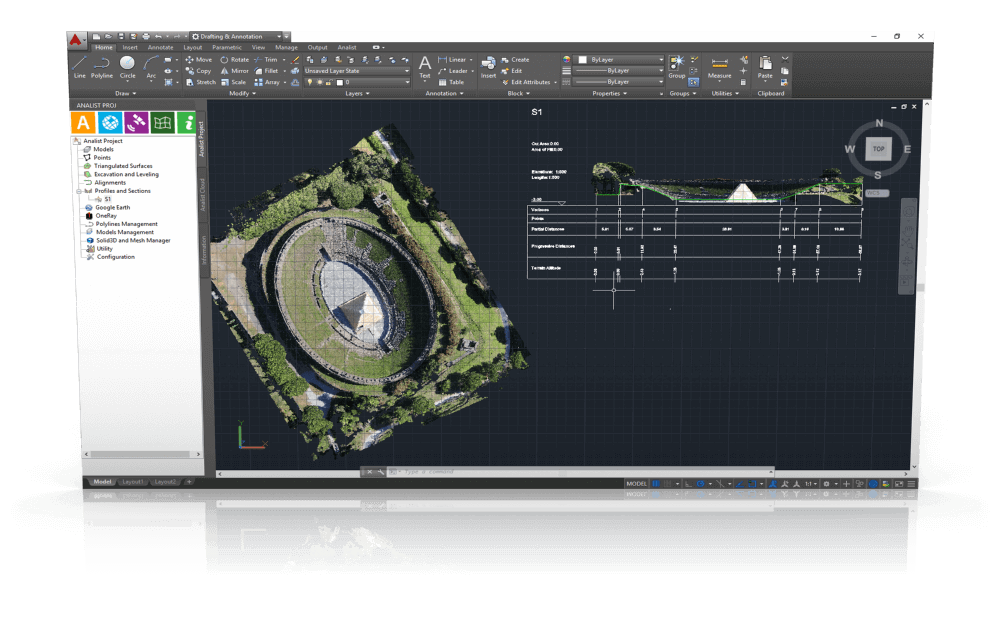The width and height of the screenshot is (1000, 620).
Task: Collapse the Profiles and Sections tree node
Action: coord(79,191)
